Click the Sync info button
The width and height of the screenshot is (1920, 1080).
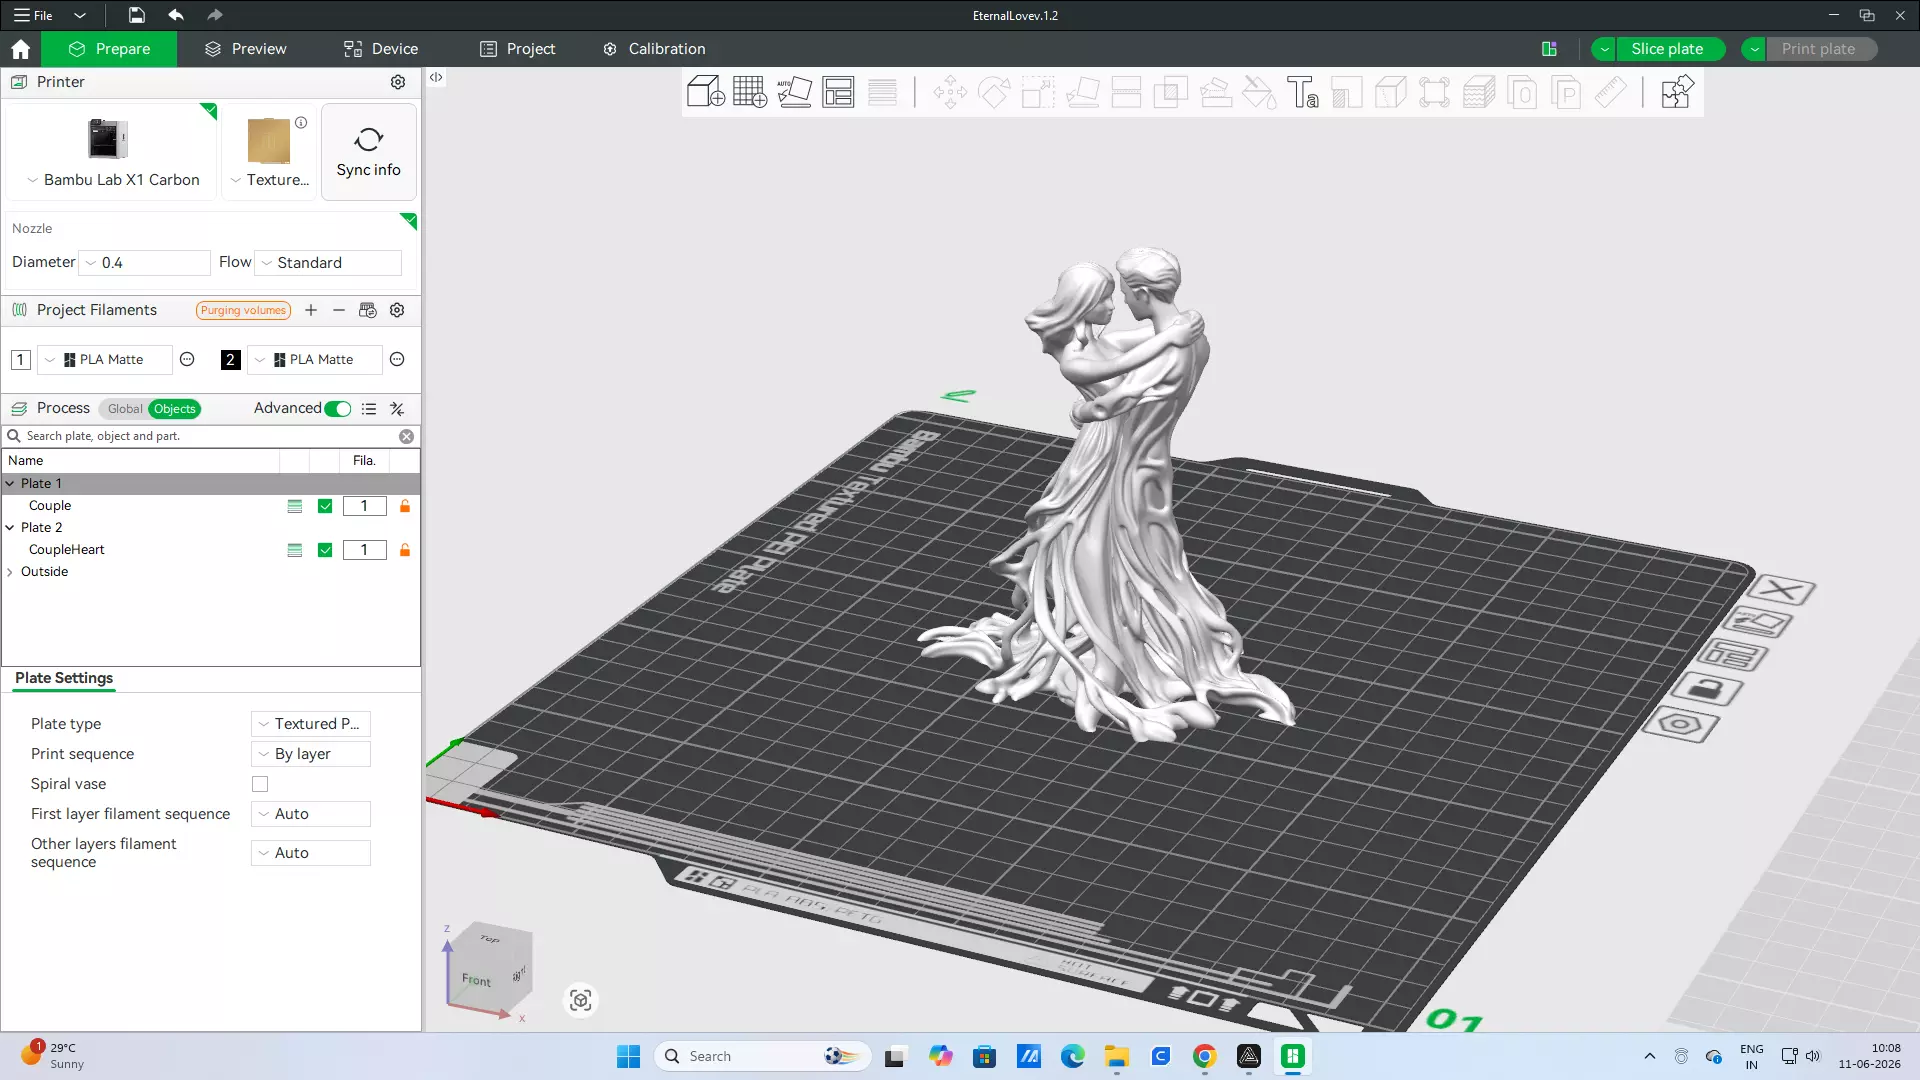(368, 152)
